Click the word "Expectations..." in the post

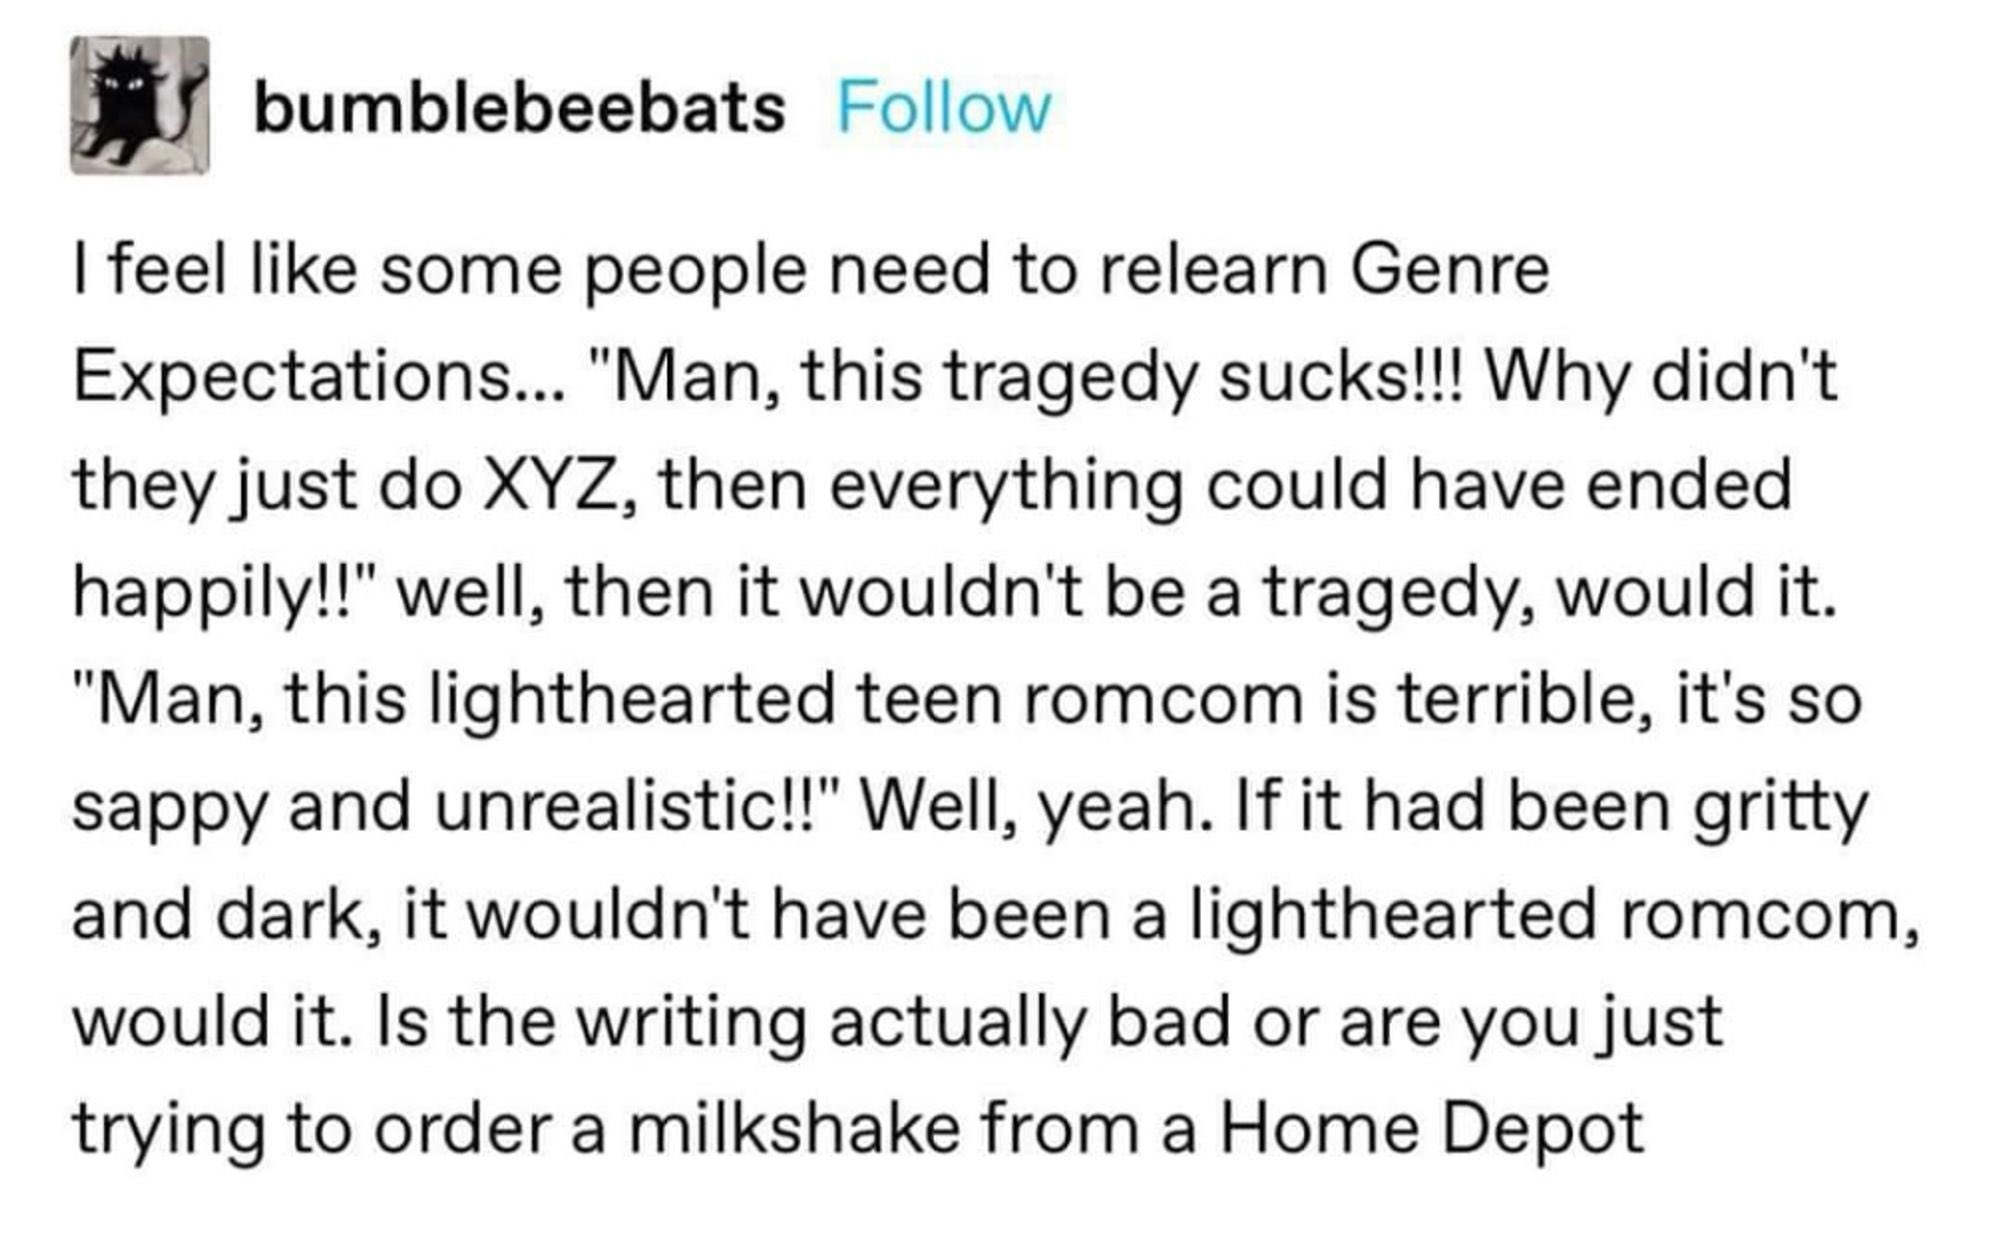click(x=320, y=379)
